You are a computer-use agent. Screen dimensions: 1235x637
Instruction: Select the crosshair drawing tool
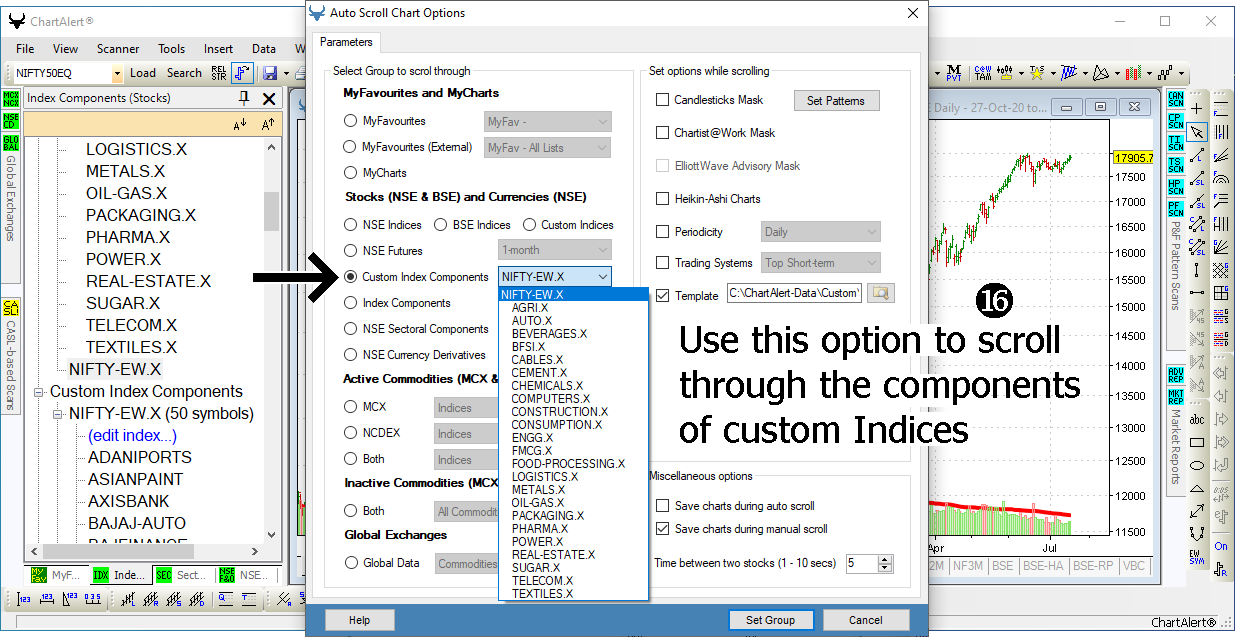[1198, 108]
